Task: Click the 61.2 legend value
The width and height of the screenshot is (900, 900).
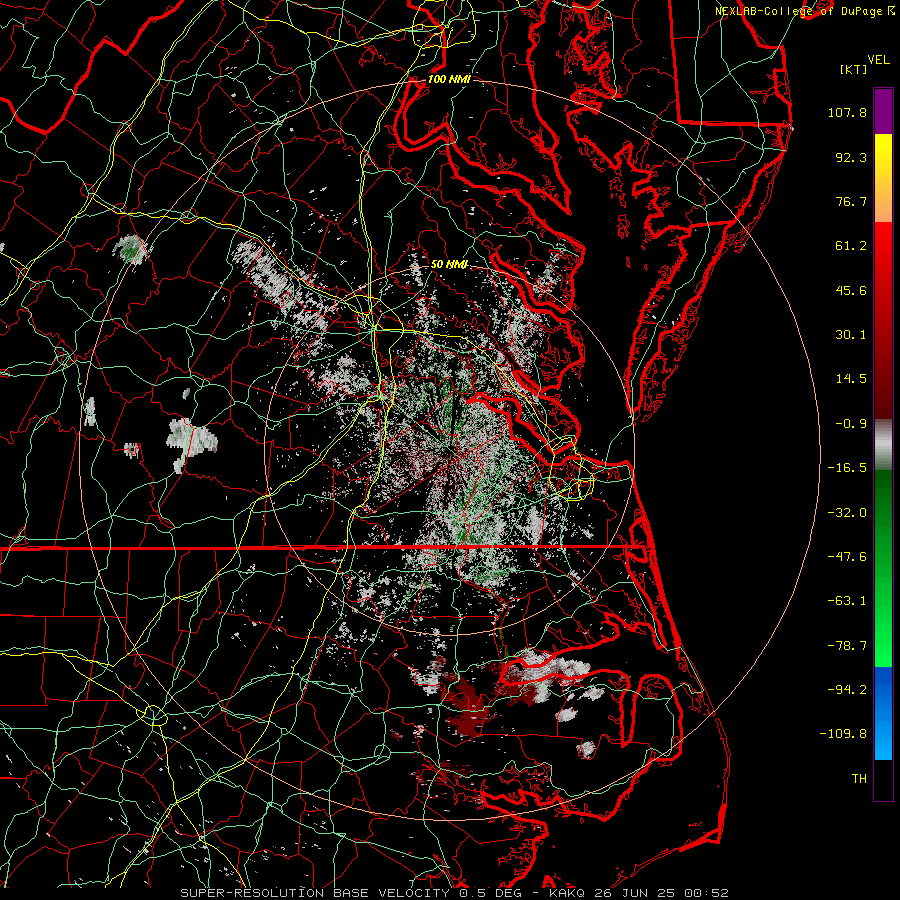Action: [851, 246]
